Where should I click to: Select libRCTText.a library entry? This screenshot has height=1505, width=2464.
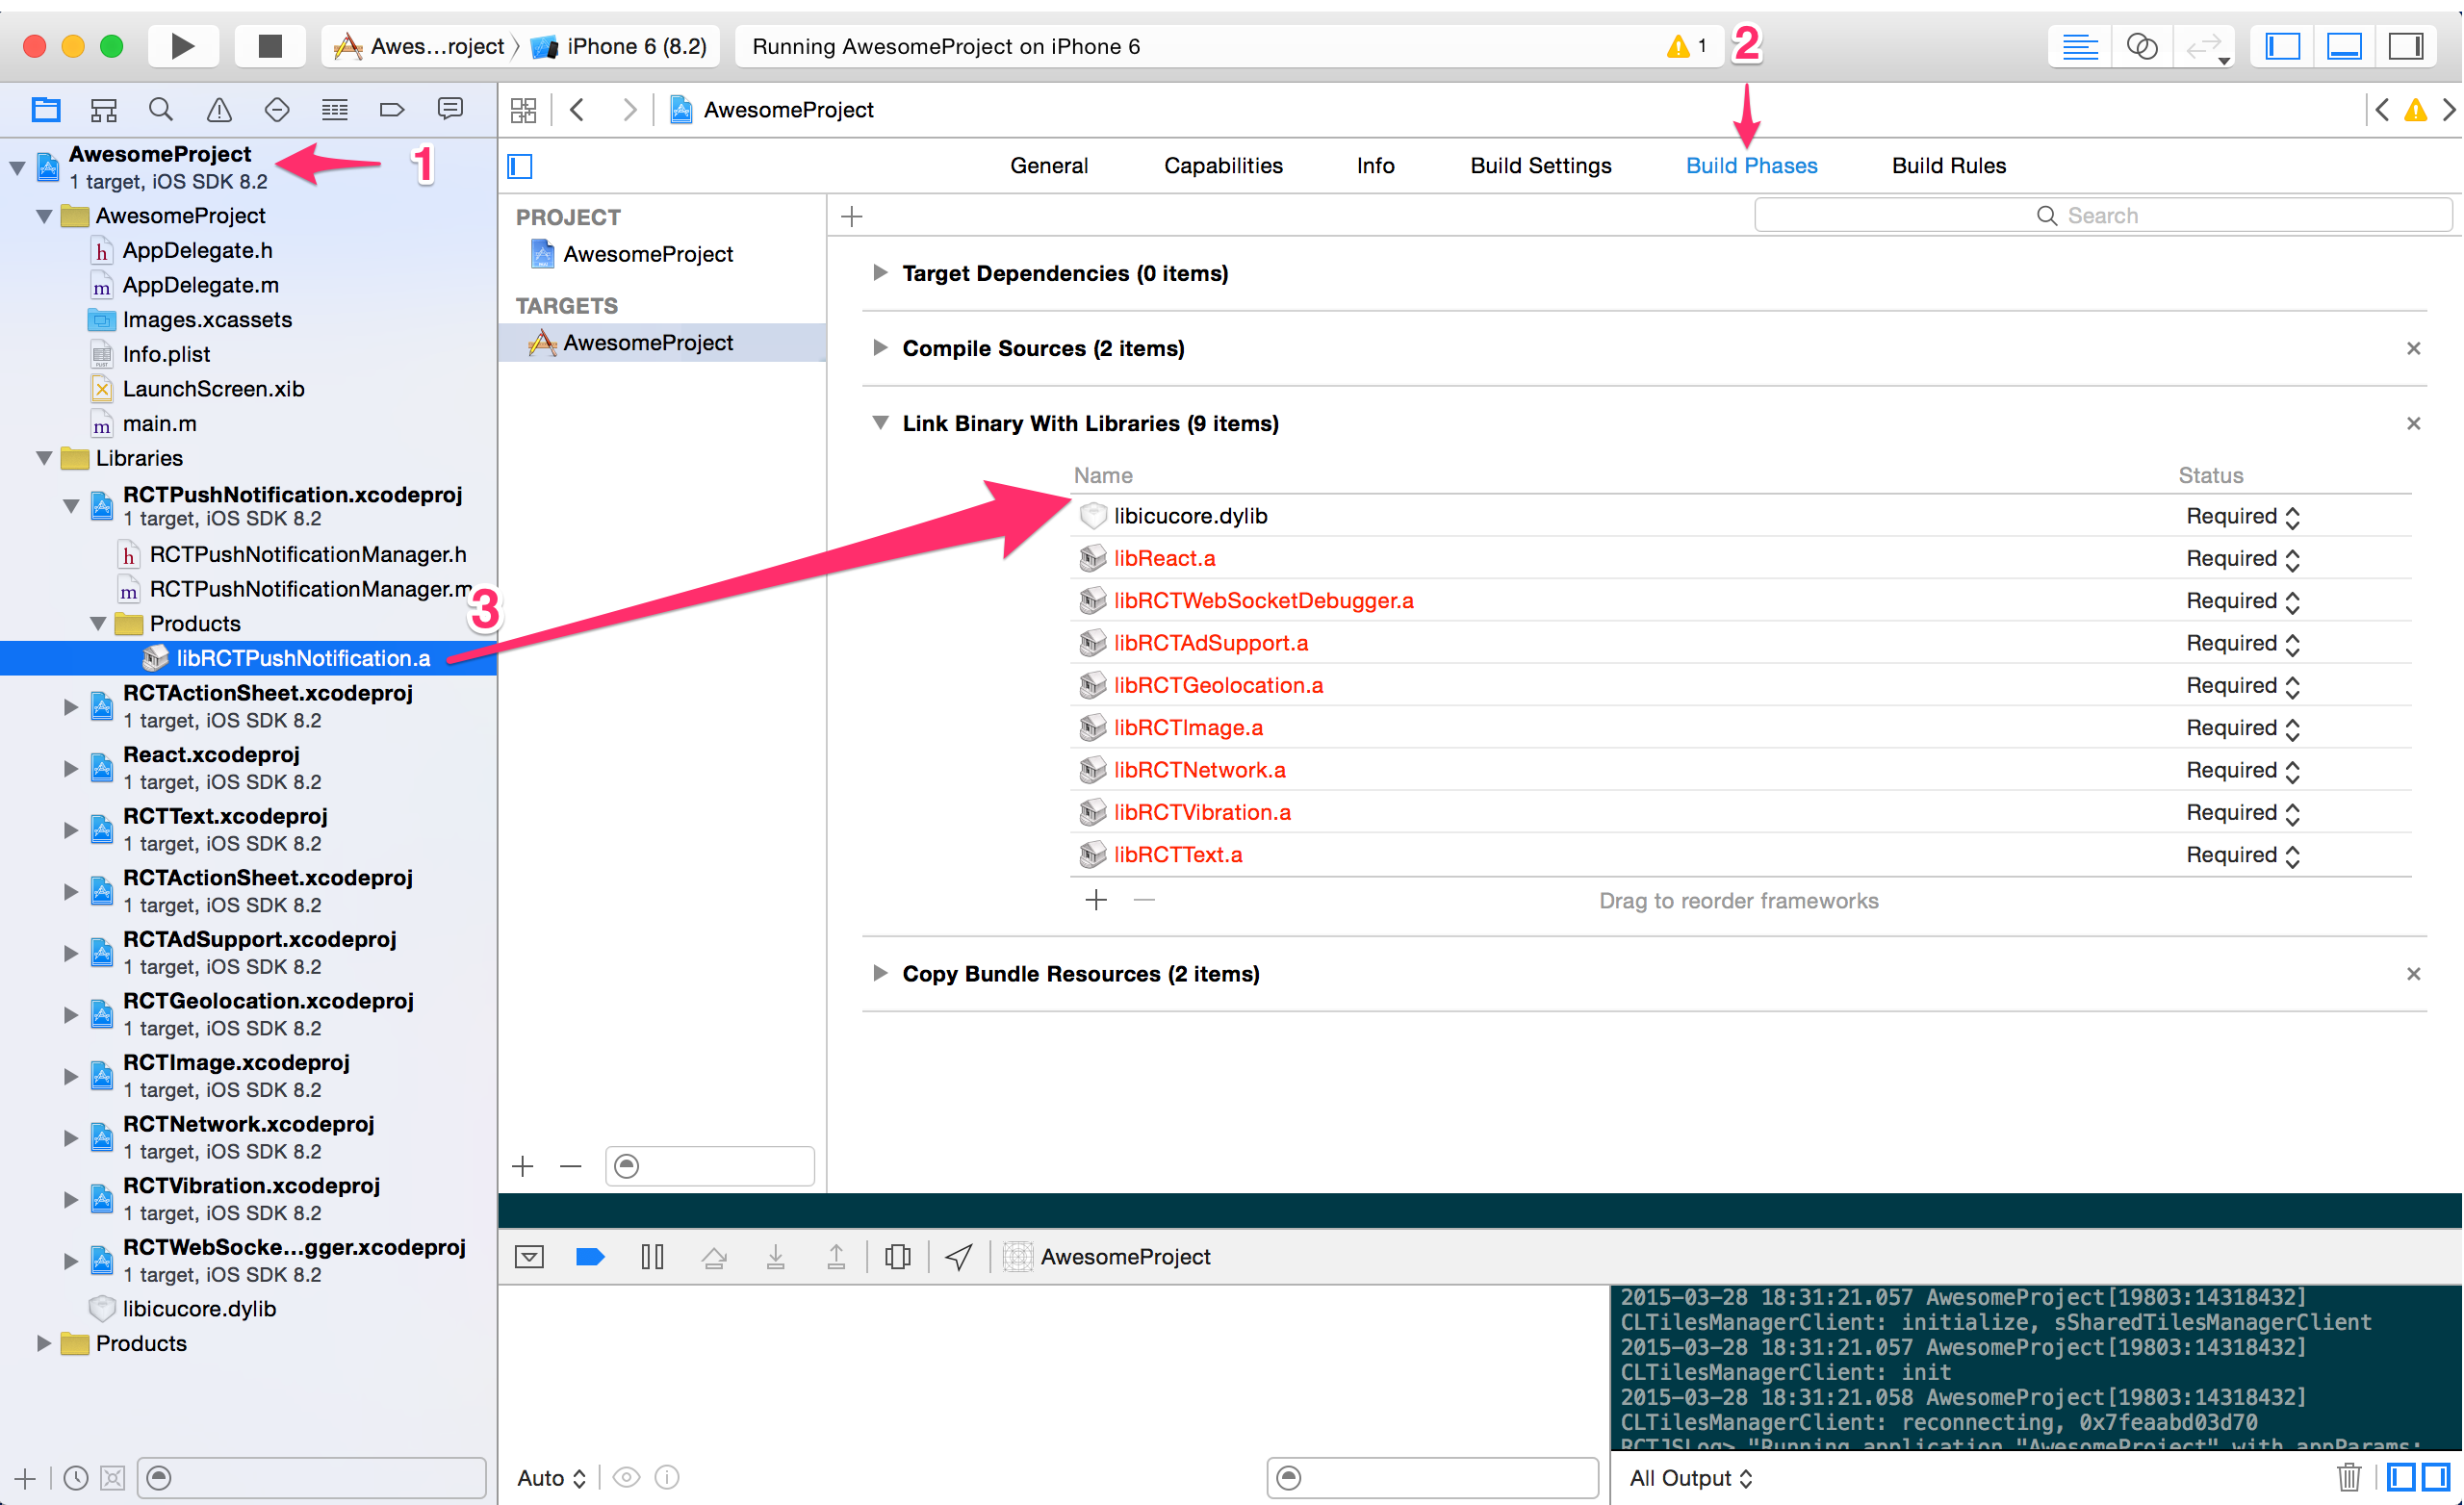click(1175, 855)
